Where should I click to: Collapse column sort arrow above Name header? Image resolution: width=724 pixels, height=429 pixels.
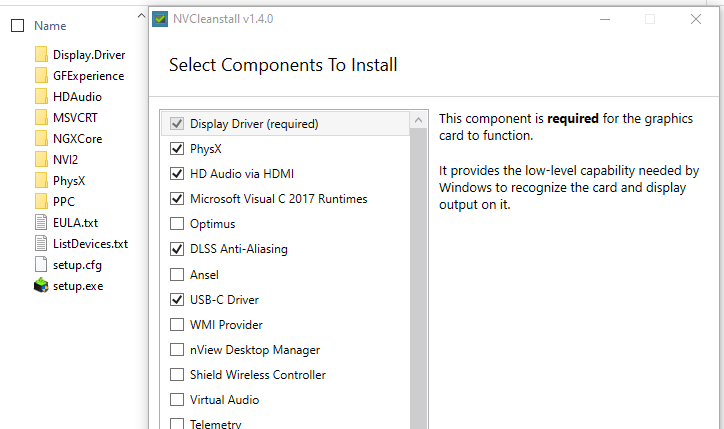pos(141,16)
